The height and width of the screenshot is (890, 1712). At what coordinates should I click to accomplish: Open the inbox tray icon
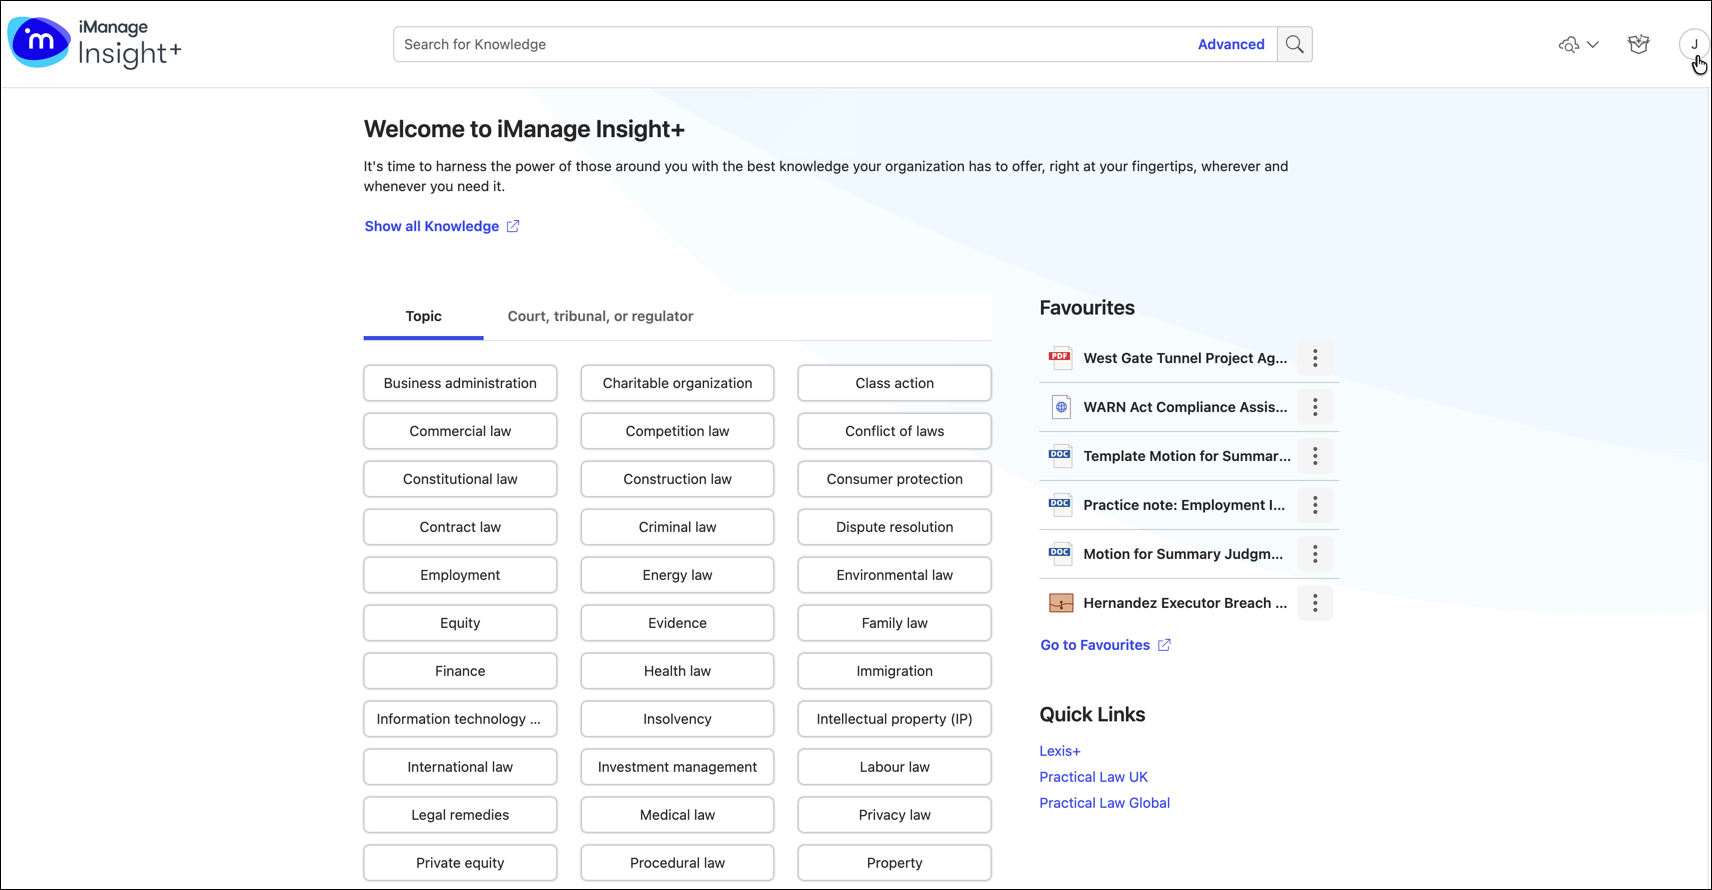point(1638,44)
